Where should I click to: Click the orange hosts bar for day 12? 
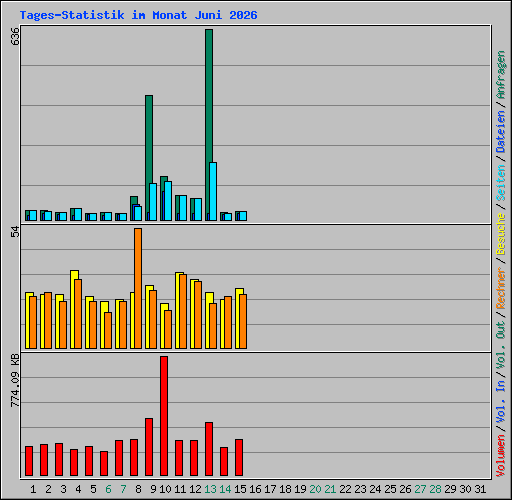[x=198, y=315]
